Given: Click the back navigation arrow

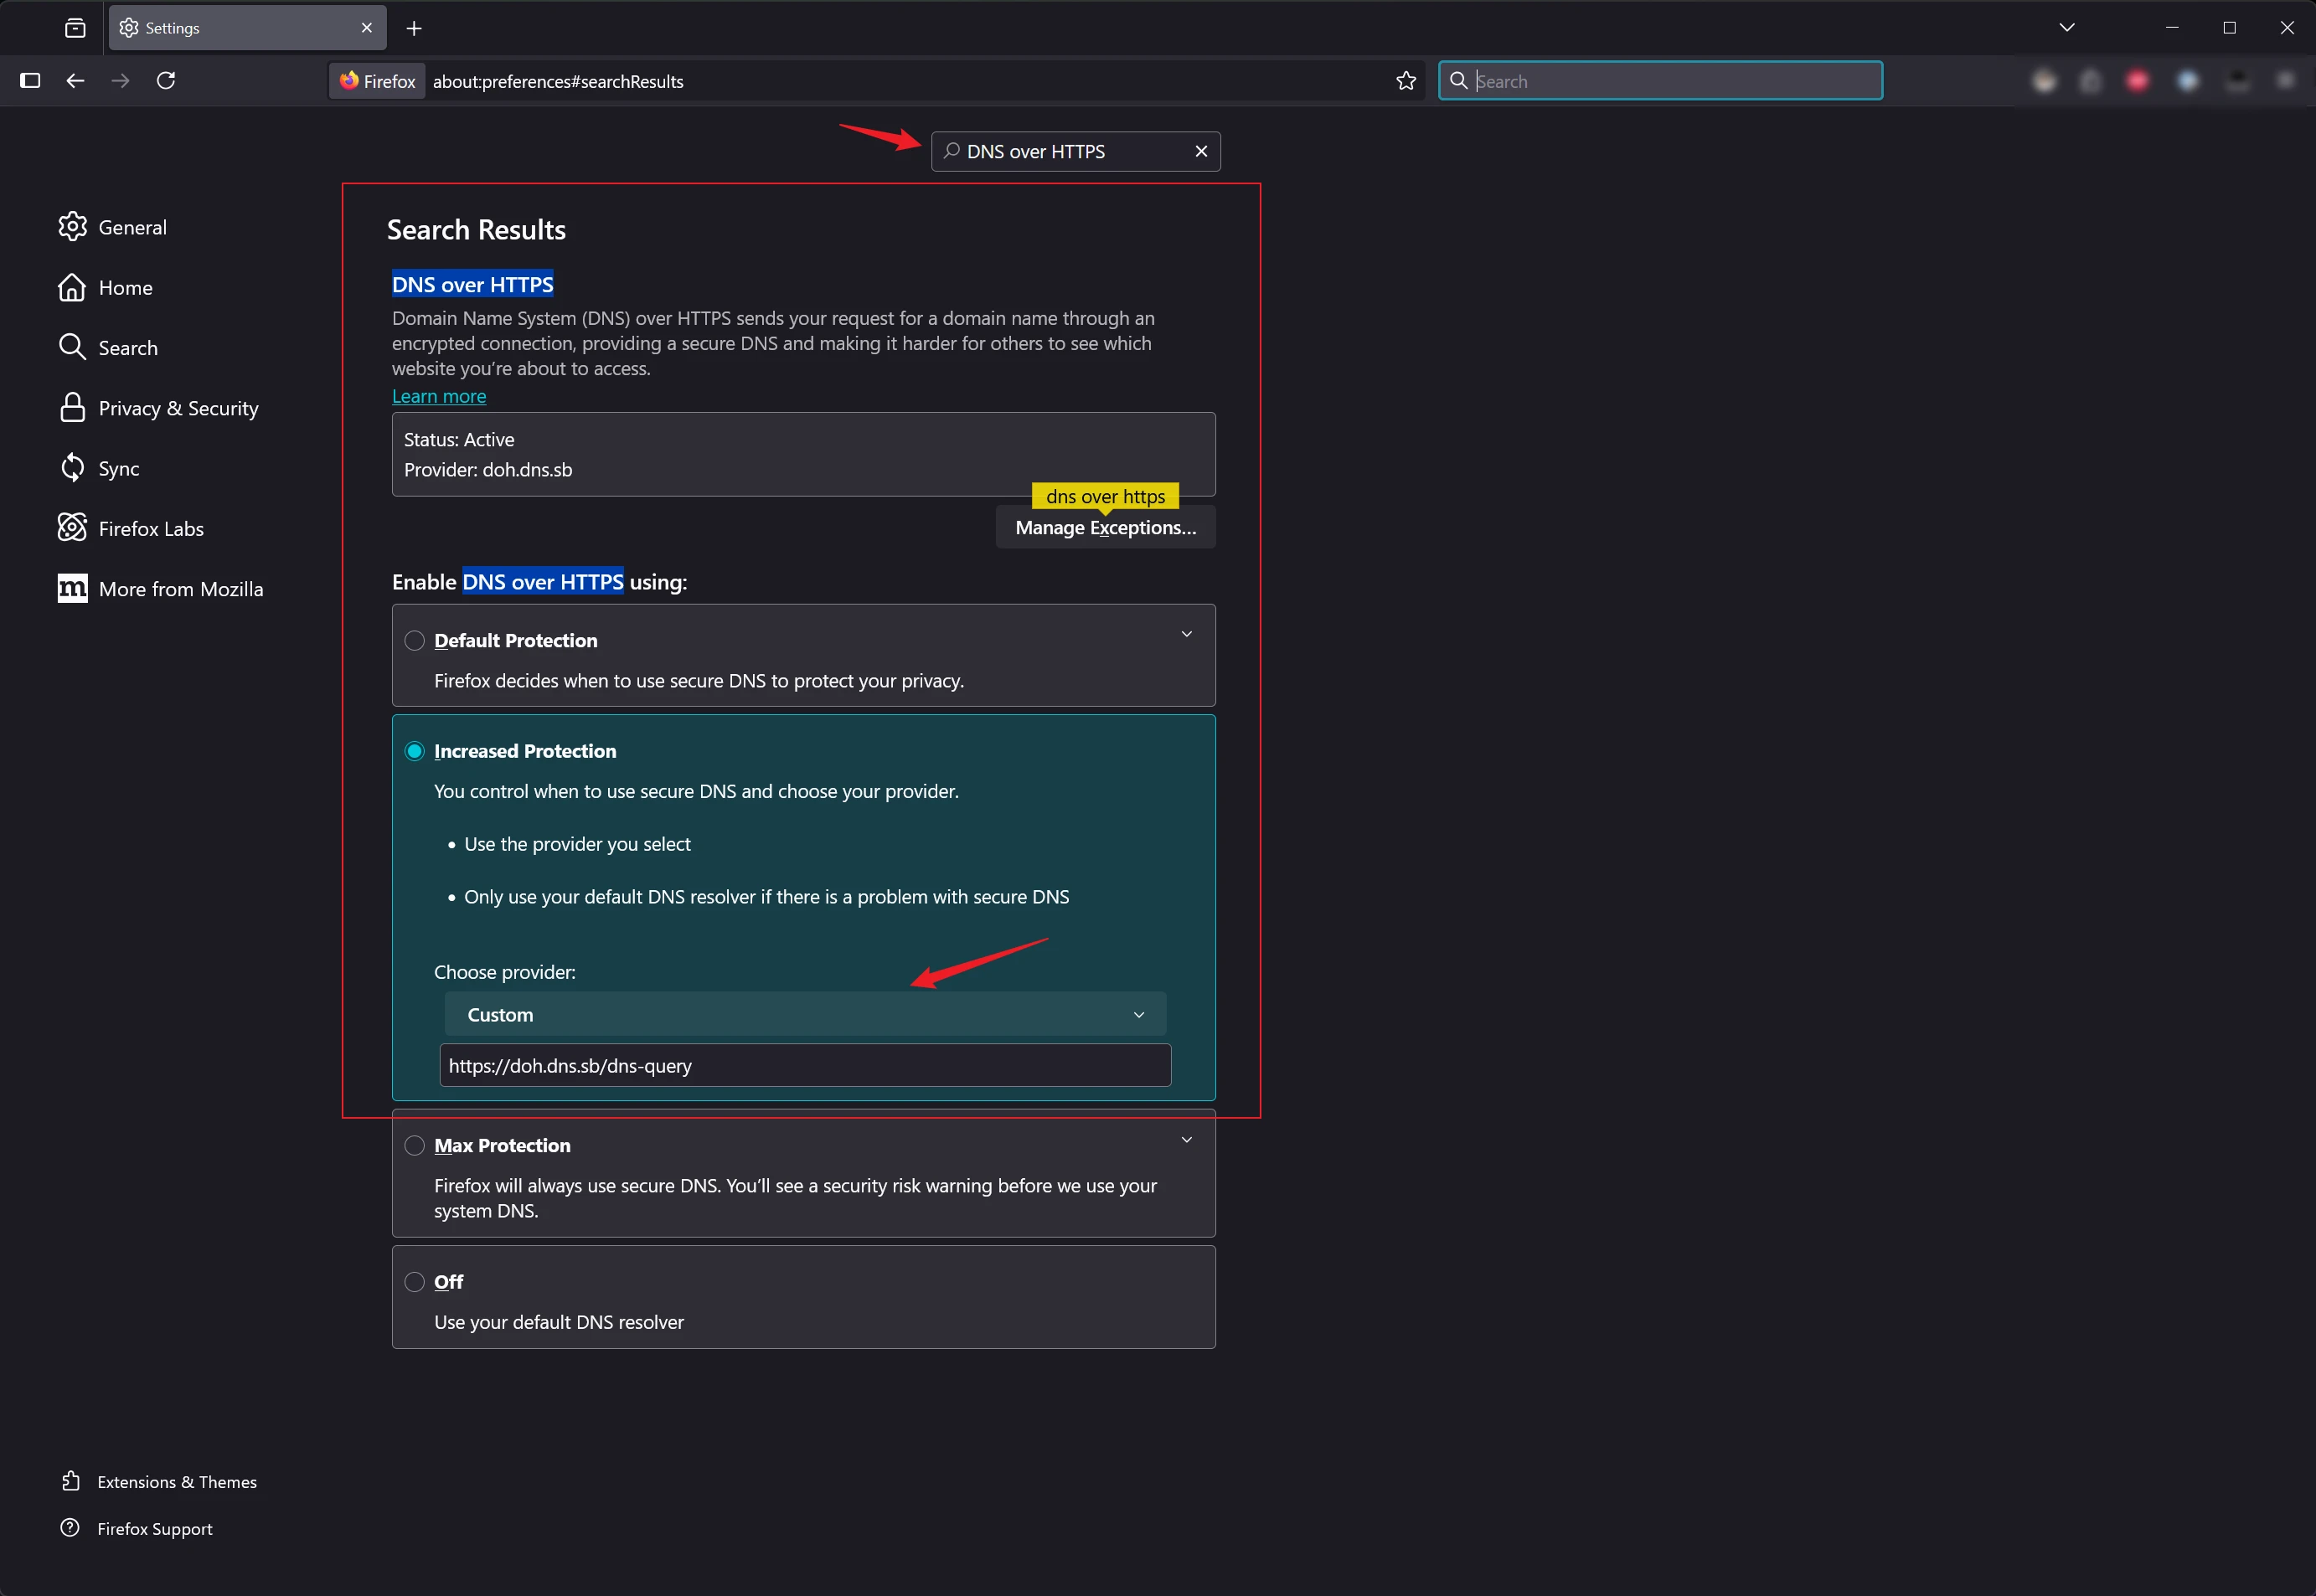Looking at the screenshot, I should tap(75, 81).
